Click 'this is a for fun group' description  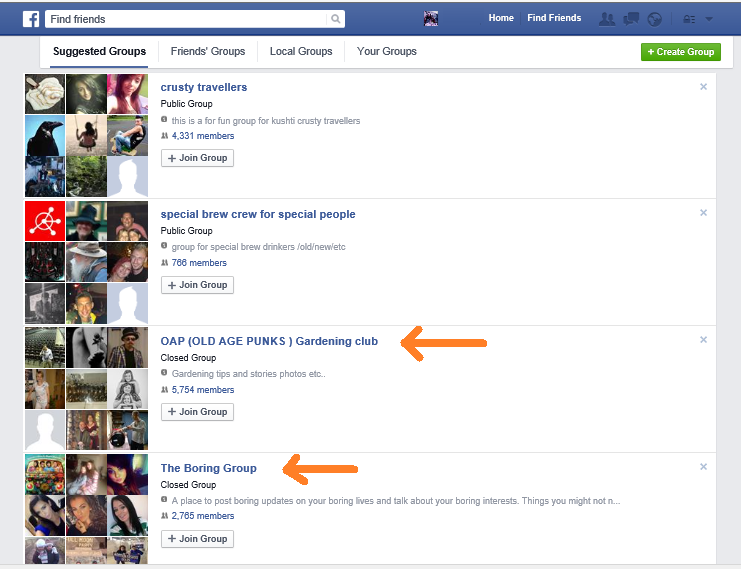(x=266, y=121)
